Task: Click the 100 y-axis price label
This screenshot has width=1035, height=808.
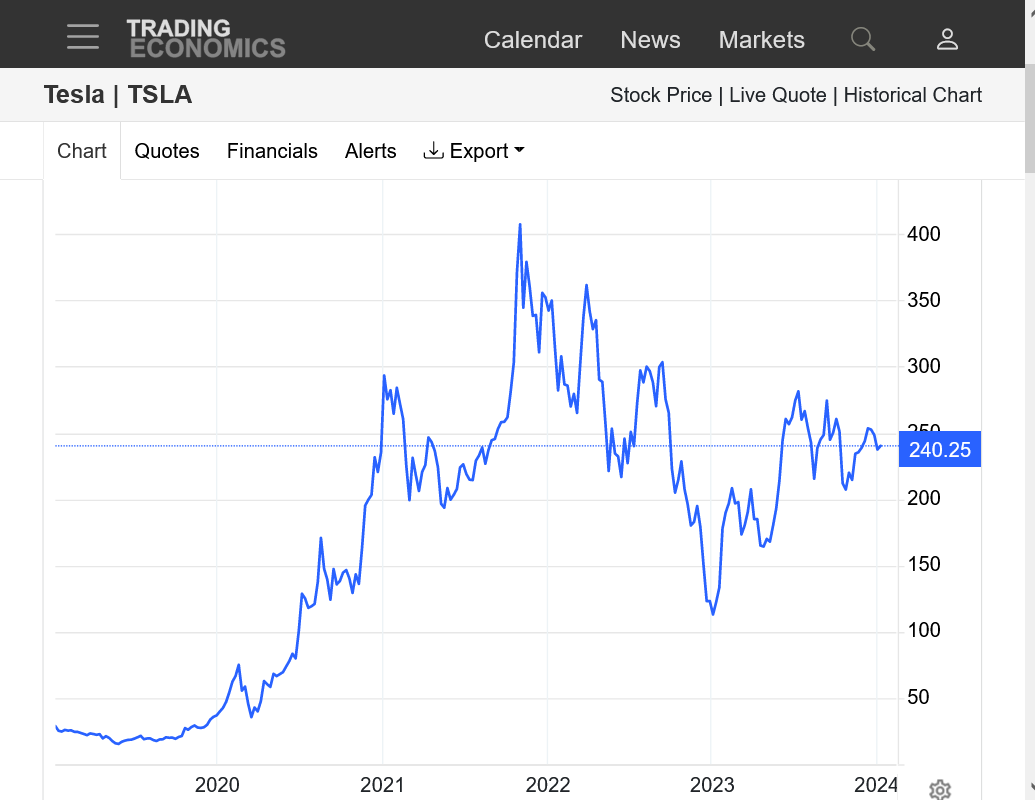Action: (924, 630)
